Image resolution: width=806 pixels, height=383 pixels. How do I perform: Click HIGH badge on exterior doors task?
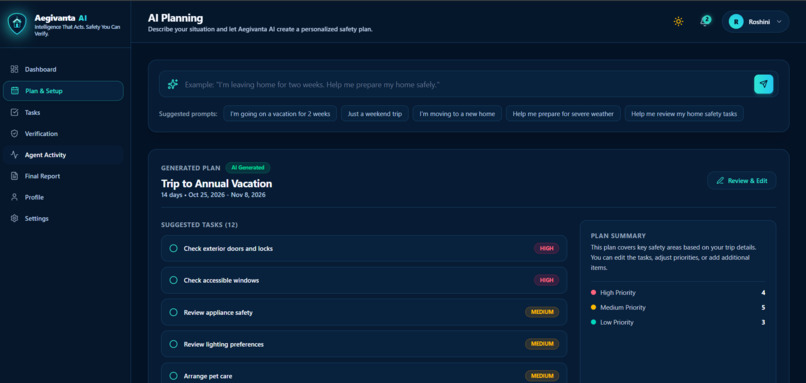546,248
